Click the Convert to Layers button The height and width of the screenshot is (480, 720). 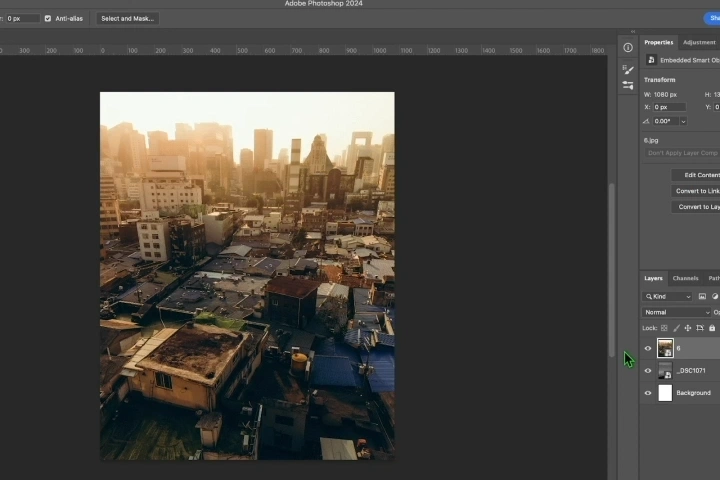(x=696, y=207)
